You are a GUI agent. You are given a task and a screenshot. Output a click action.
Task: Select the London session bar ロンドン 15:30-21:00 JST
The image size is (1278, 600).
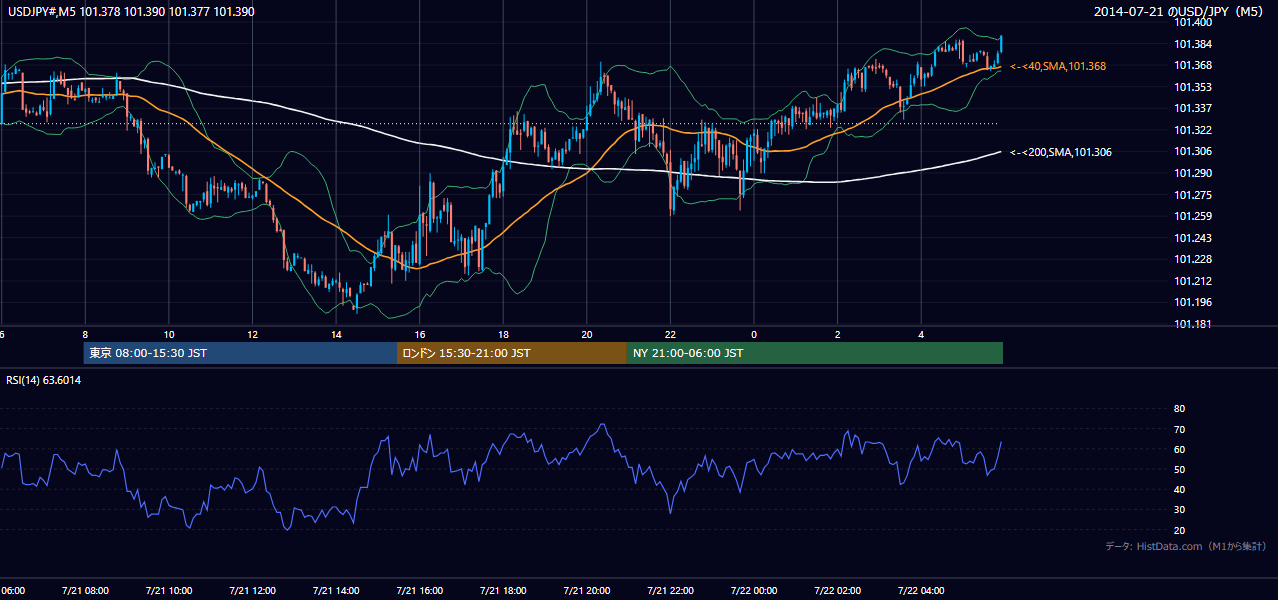click(512, 353)
